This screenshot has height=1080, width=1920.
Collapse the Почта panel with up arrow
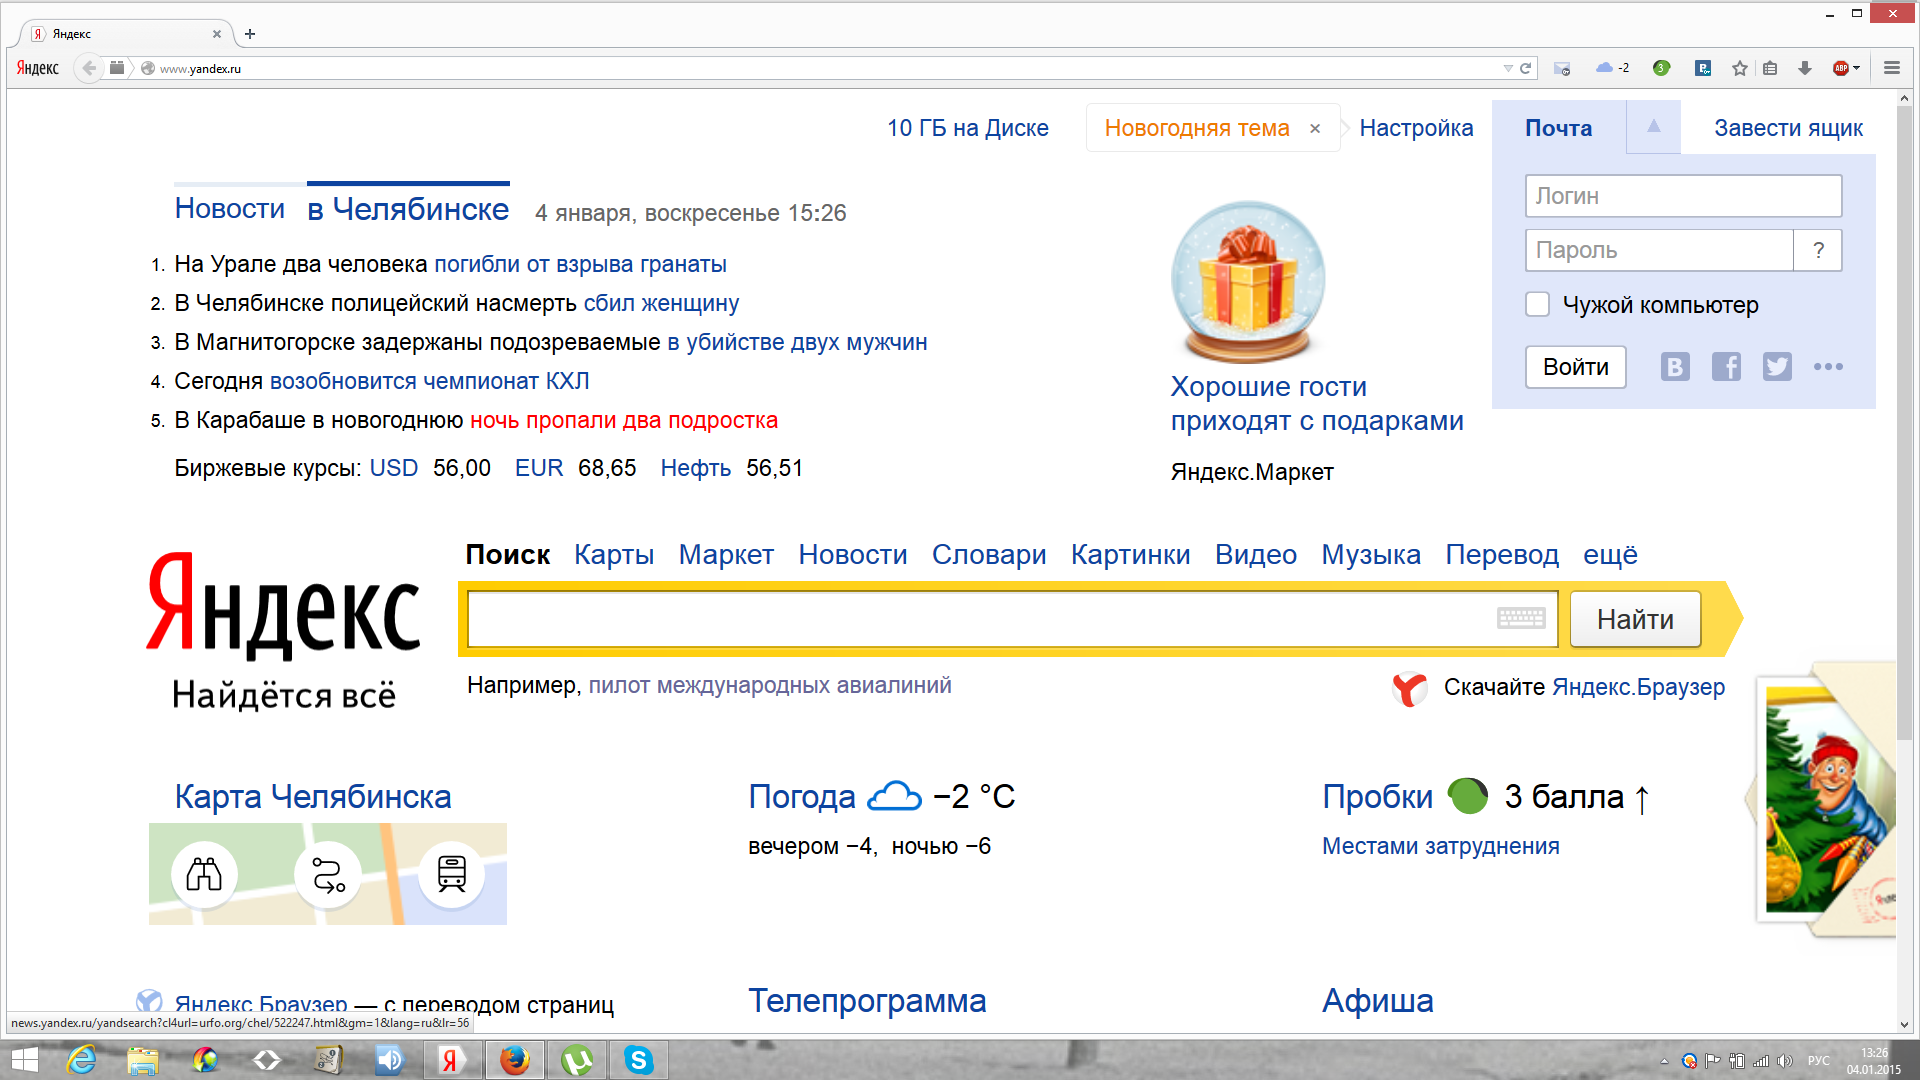tap(1654, 127)
